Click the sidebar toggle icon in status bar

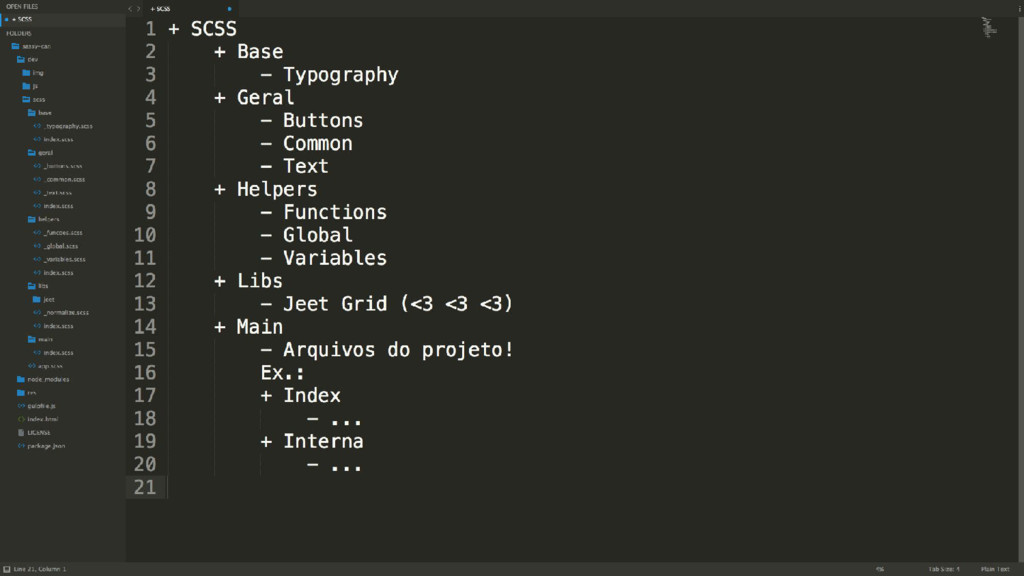point(7,569)
